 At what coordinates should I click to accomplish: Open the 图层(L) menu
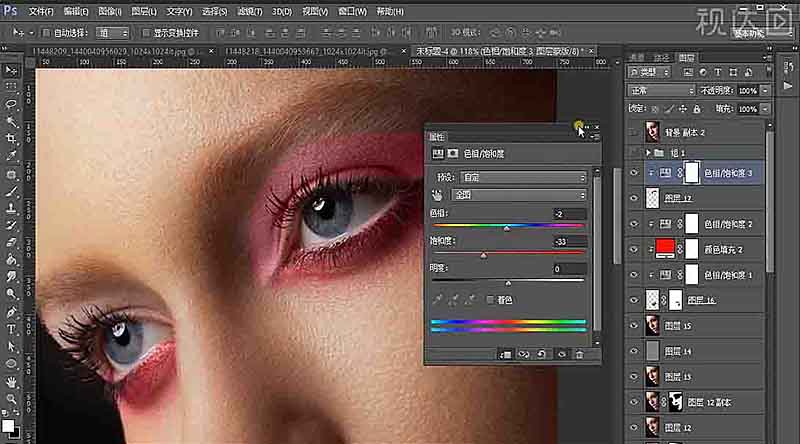click(144, 11)
